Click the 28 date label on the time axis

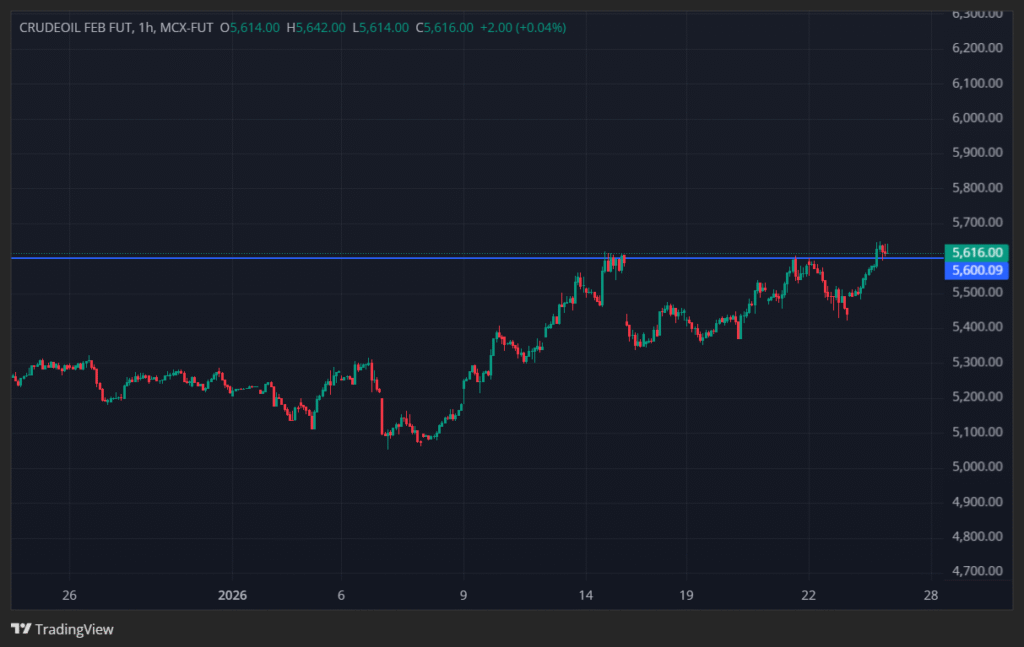930,596
